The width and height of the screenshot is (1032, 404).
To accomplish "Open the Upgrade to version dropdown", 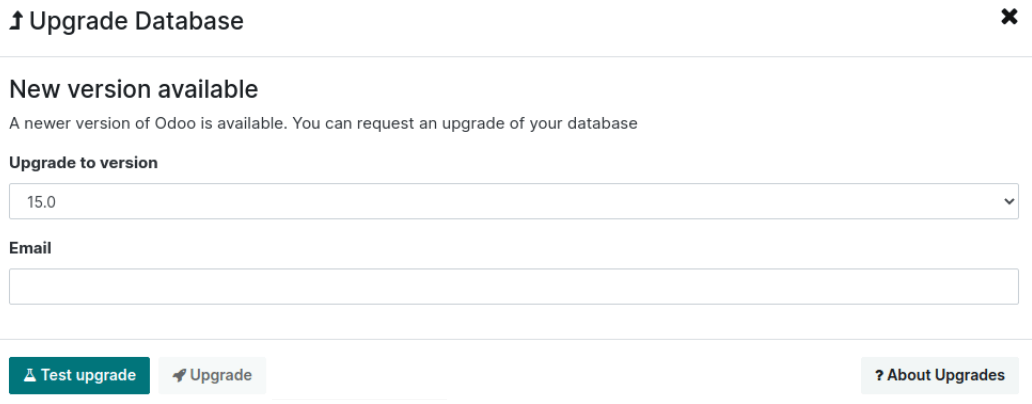I will pyautogui.click(x=513, y=201).
